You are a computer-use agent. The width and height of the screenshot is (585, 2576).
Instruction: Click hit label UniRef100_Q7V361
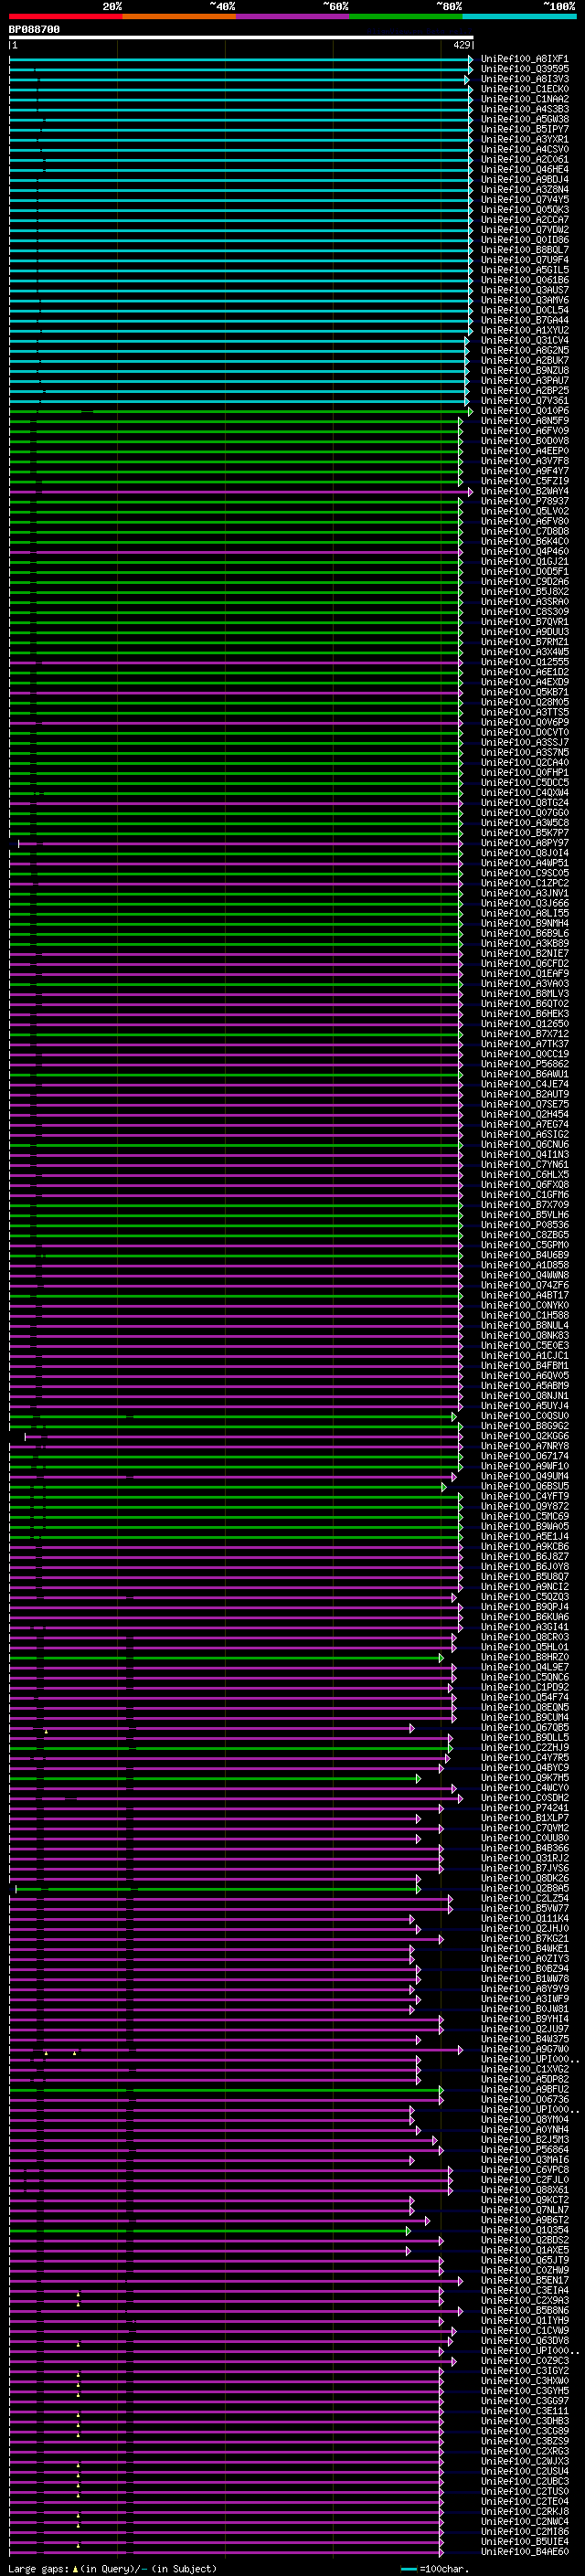[x=525, y=400]
